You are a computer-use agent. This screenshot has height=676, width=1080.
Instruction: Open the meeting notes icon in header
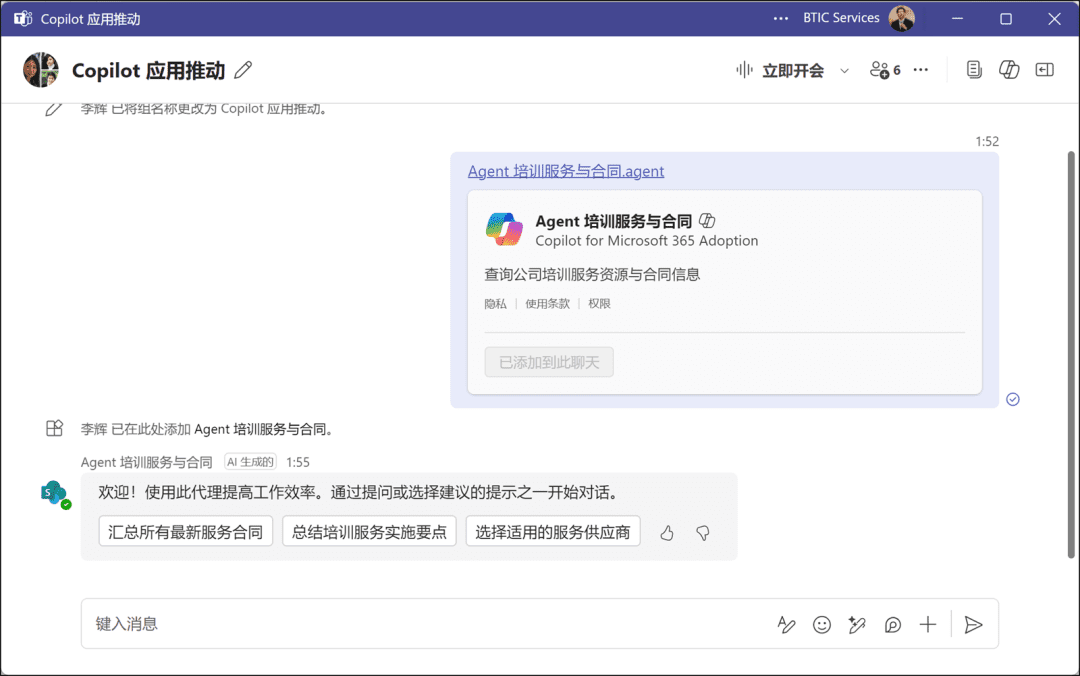[x=974, y=70]
